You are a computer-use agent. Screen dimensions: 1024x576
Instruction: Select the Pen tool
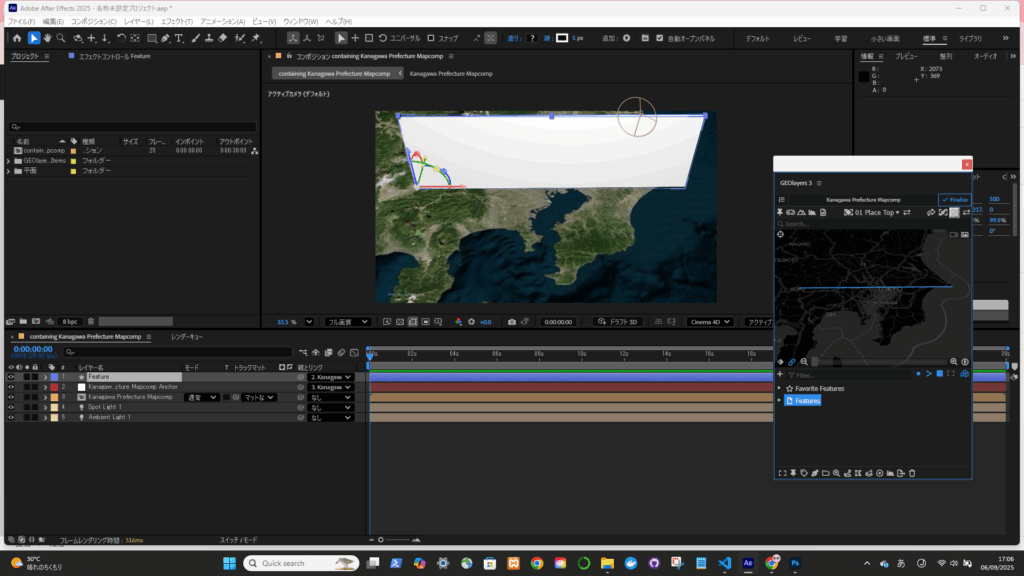165,38
